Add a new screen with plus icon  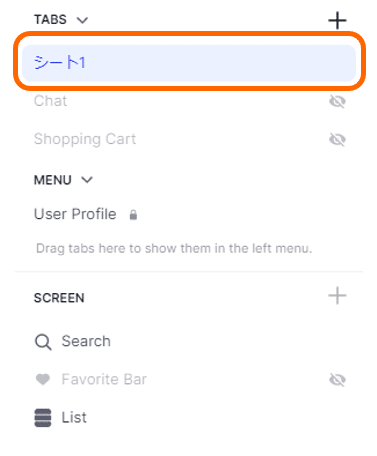pos(337,295)
